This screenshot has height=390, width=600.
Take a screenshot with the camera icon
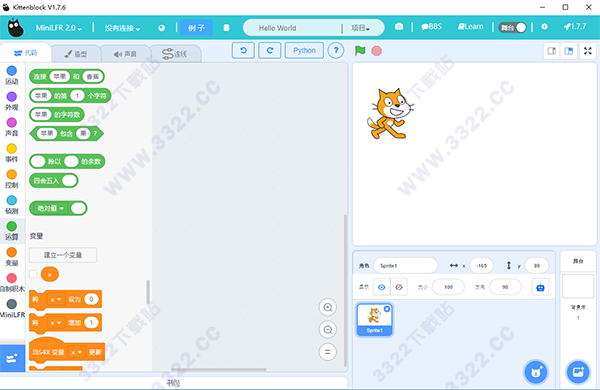[399, 26]
